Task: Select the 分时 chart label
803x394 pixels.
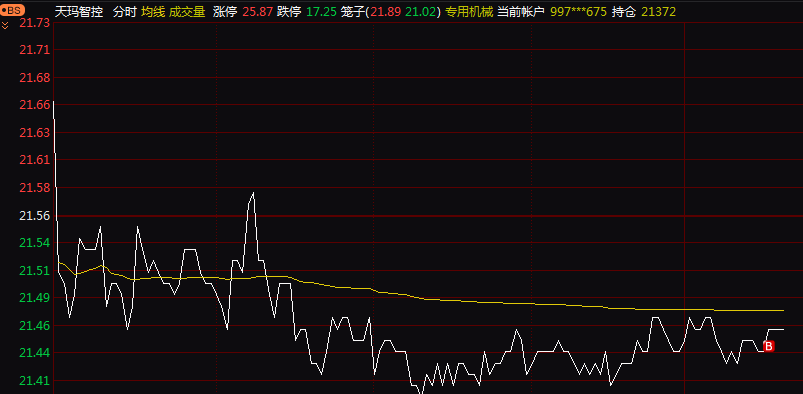Action: 125,12
